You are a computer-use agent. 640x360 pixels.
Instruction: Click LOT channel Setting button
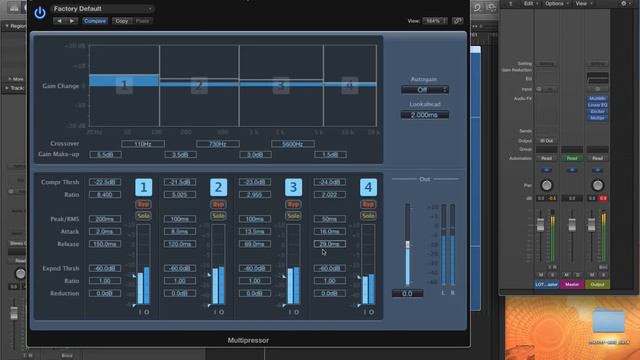(547, 64)
